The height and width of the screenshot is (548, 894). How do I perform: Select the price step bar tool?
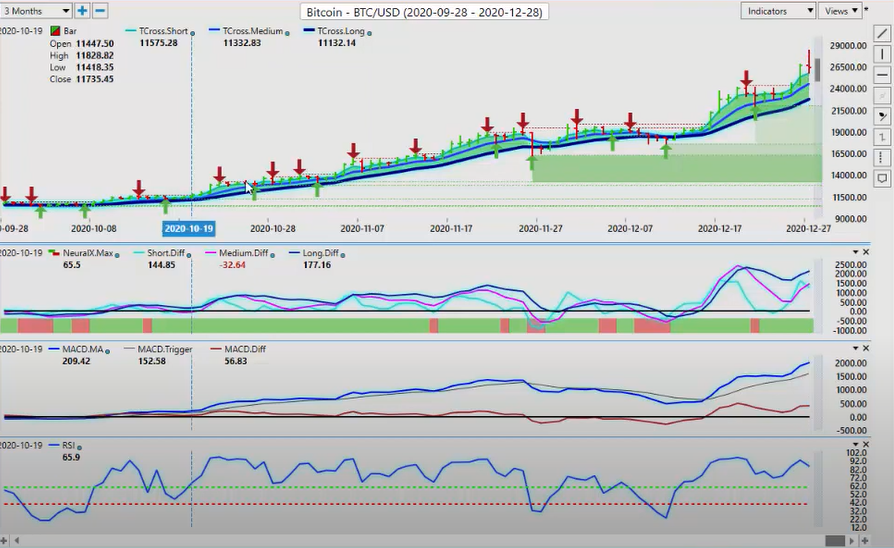tap(882, 137)
